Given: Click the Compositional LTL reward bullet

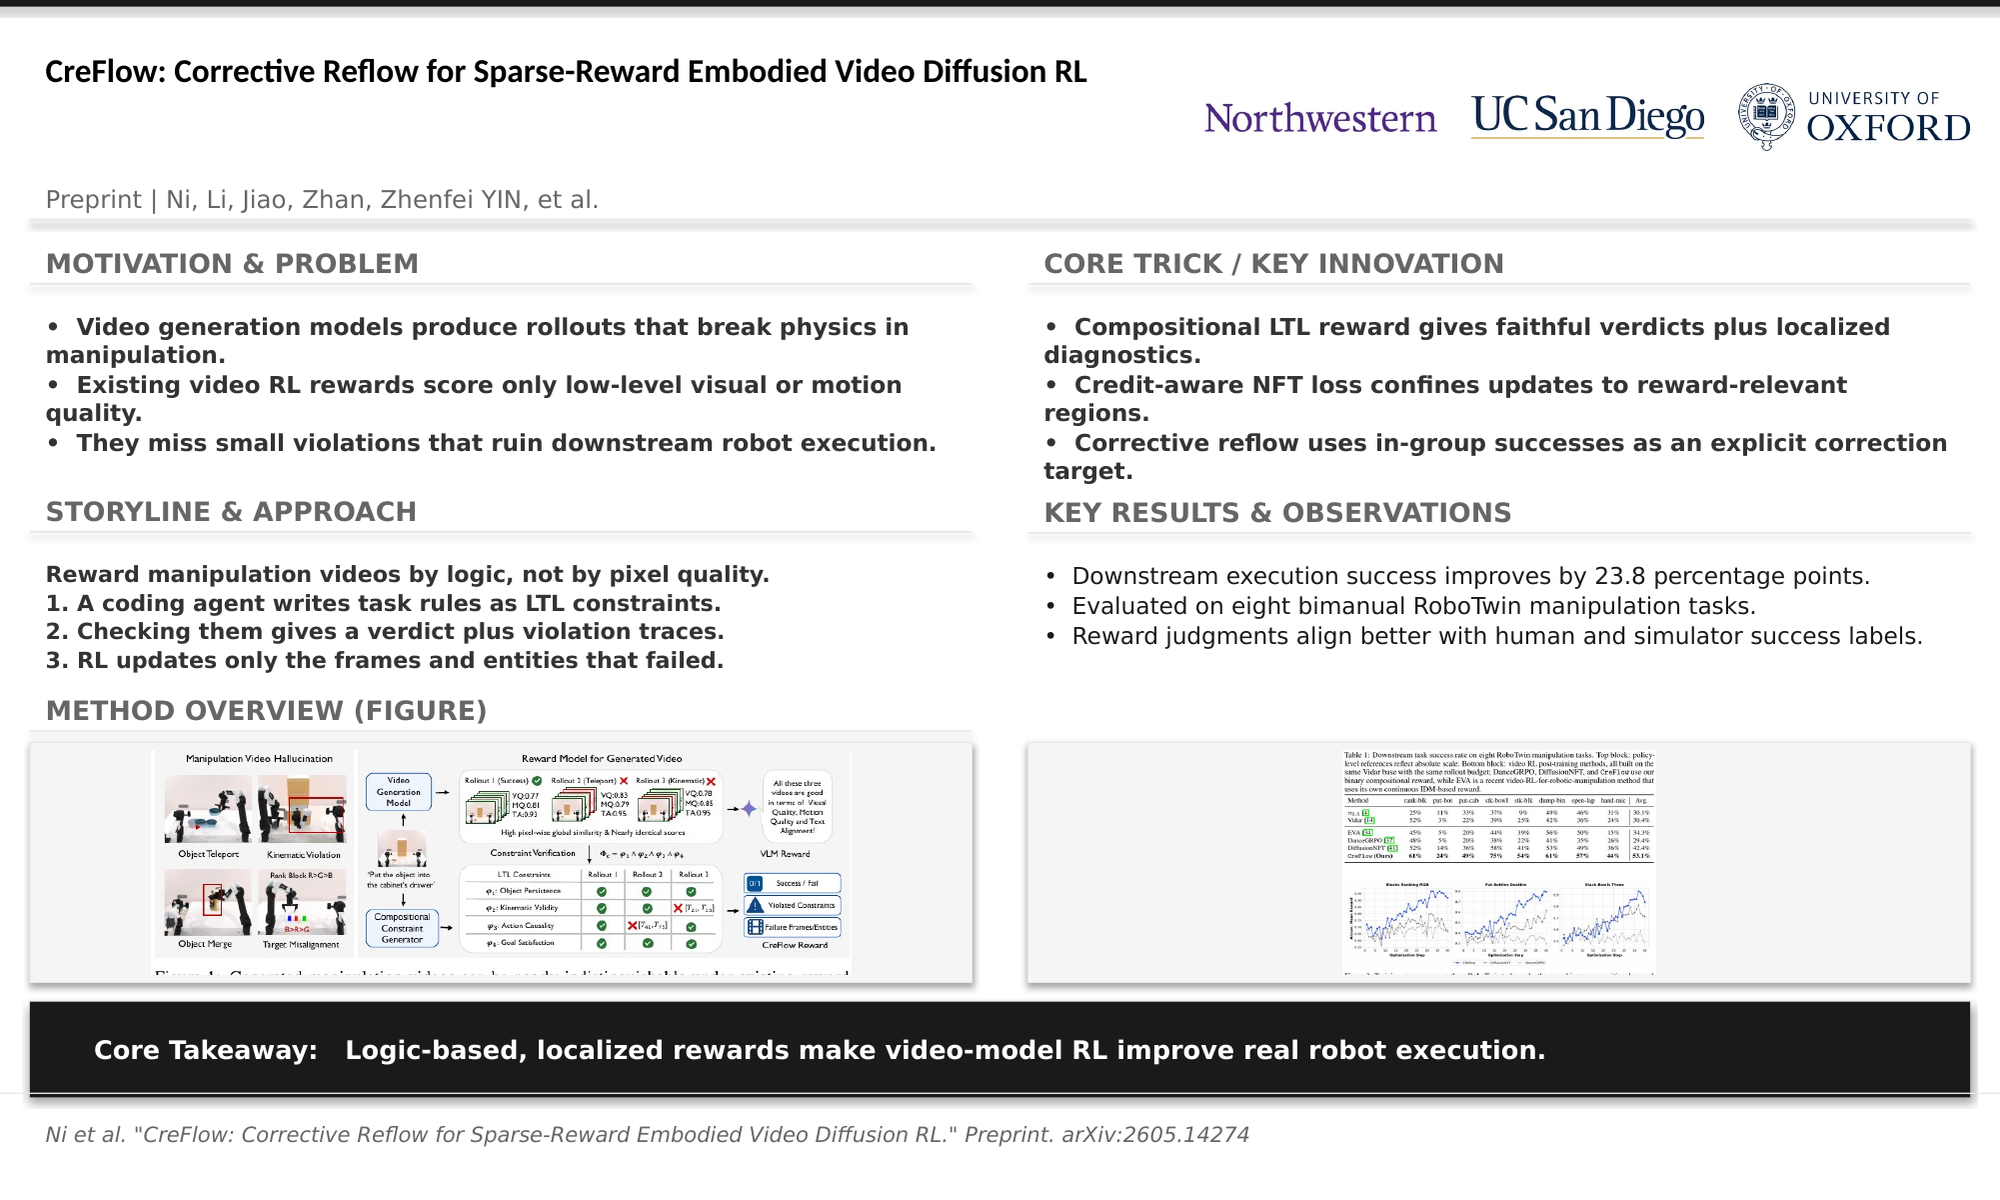Looking at the screenshot, I should (1467, 341).
